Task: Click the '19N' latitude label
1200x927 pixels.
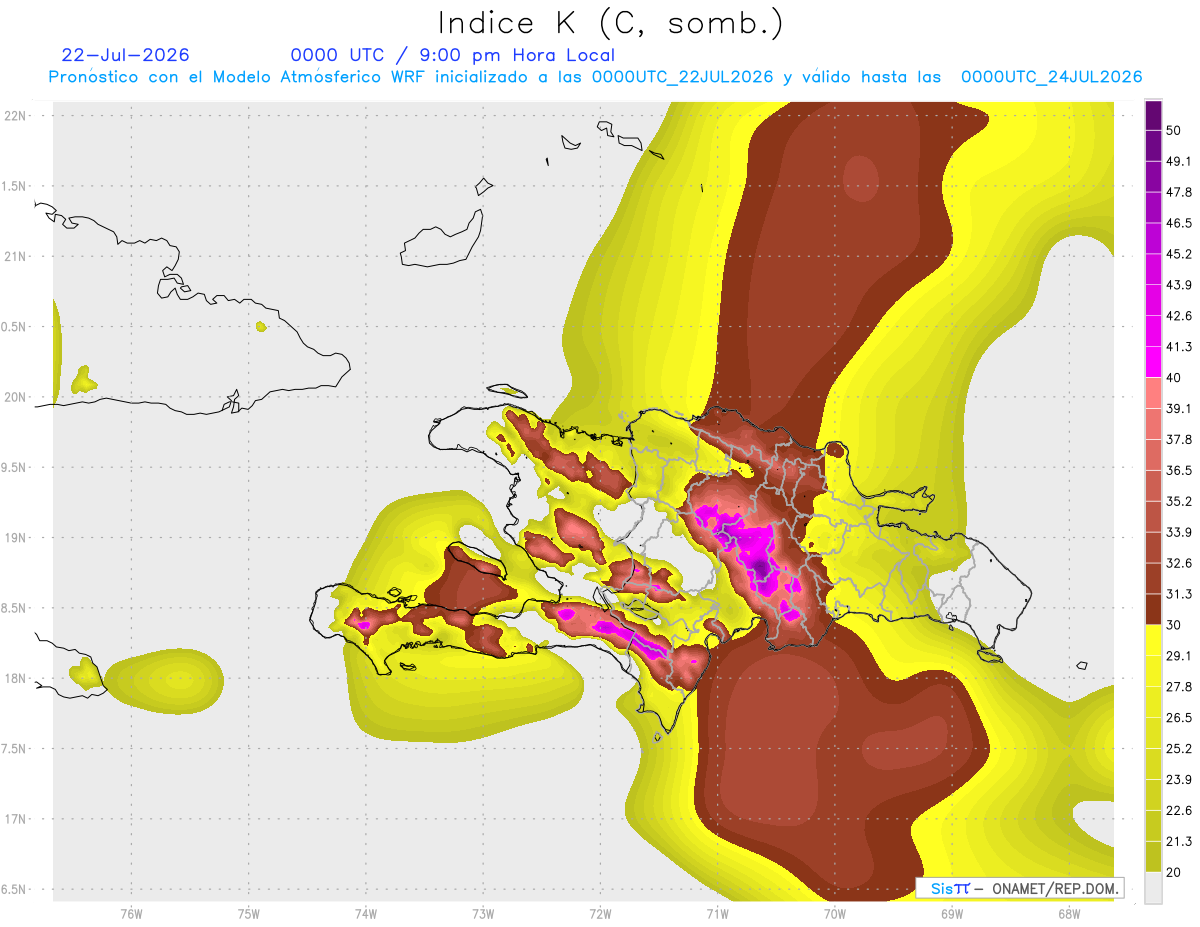Action: tap(17, 538)
